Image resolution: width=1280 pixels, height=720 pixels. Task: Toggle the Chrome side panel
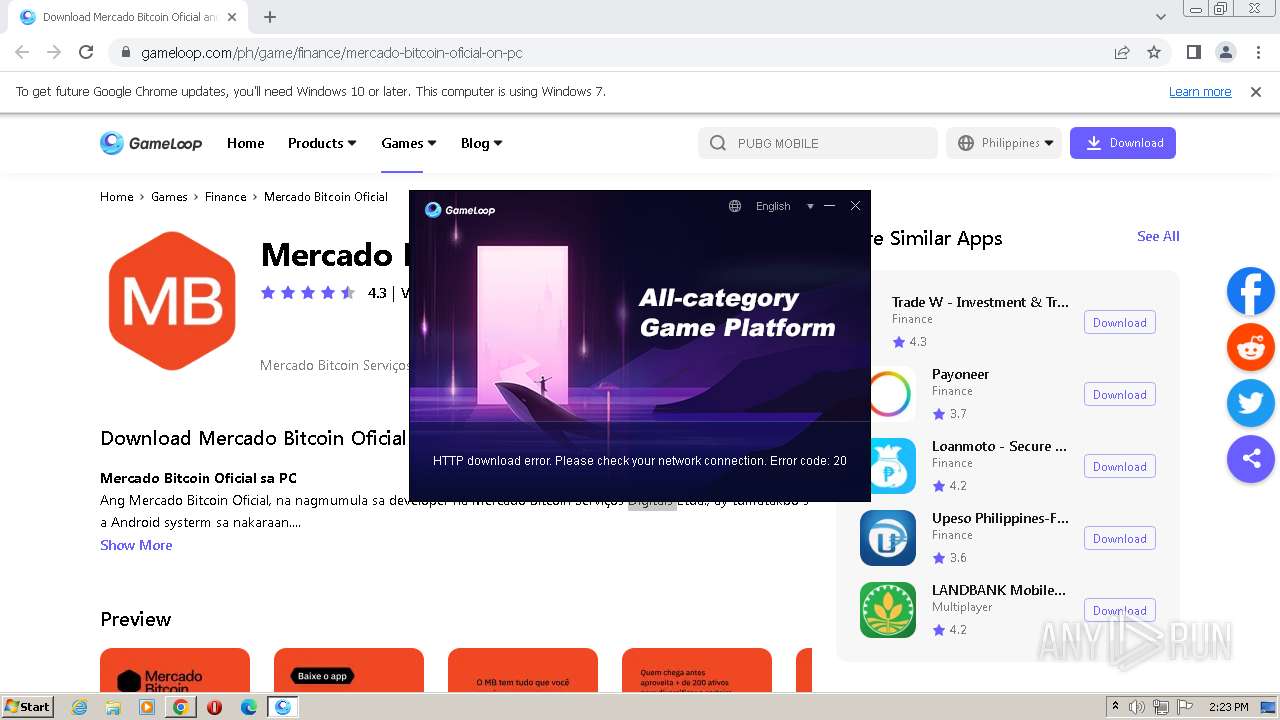point(1194,52)
